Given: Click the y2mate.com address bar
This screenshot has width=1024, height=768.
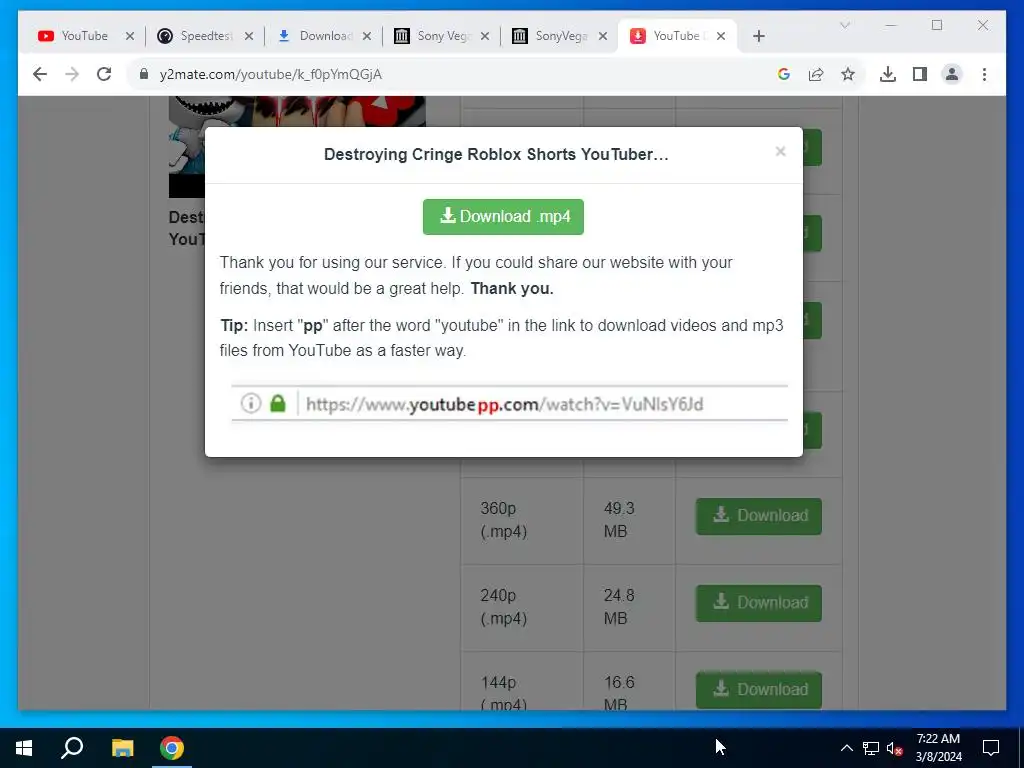Looking at the screenshot, I should pyautogui.click(x=457, y=74).
